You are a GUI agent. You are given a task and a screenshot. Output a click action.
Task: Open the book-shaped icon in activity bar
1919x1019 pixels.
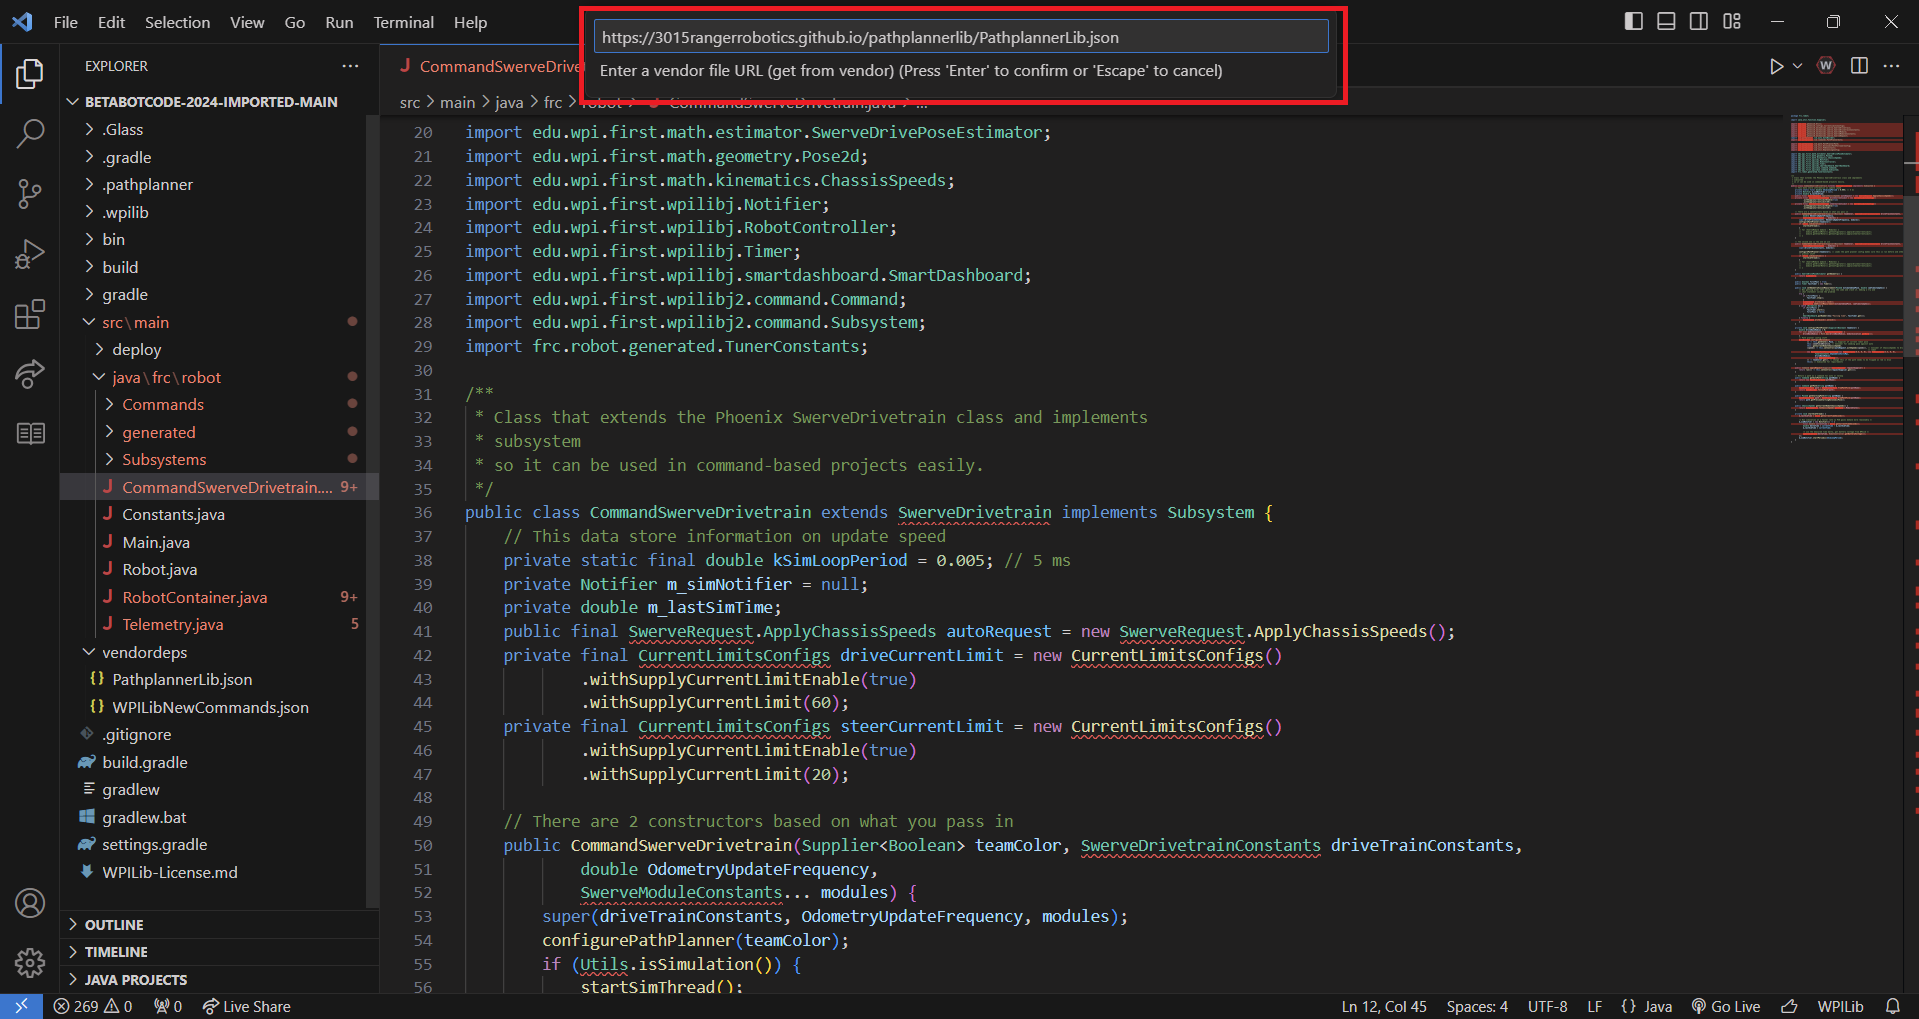pyautogui.click(x=30, y=433)
